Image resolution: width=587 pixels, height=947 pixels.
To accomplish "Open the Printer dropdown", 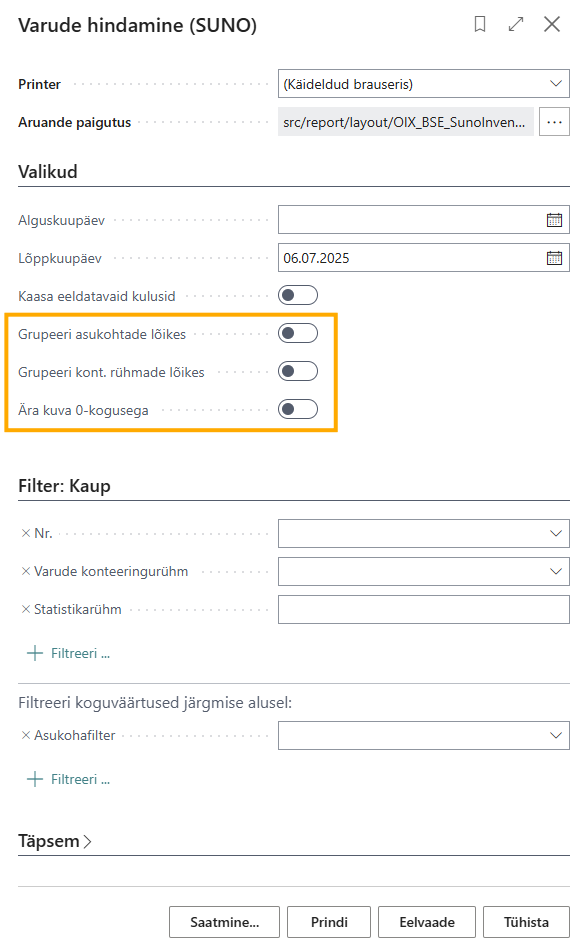I will (x=423, y=84).
